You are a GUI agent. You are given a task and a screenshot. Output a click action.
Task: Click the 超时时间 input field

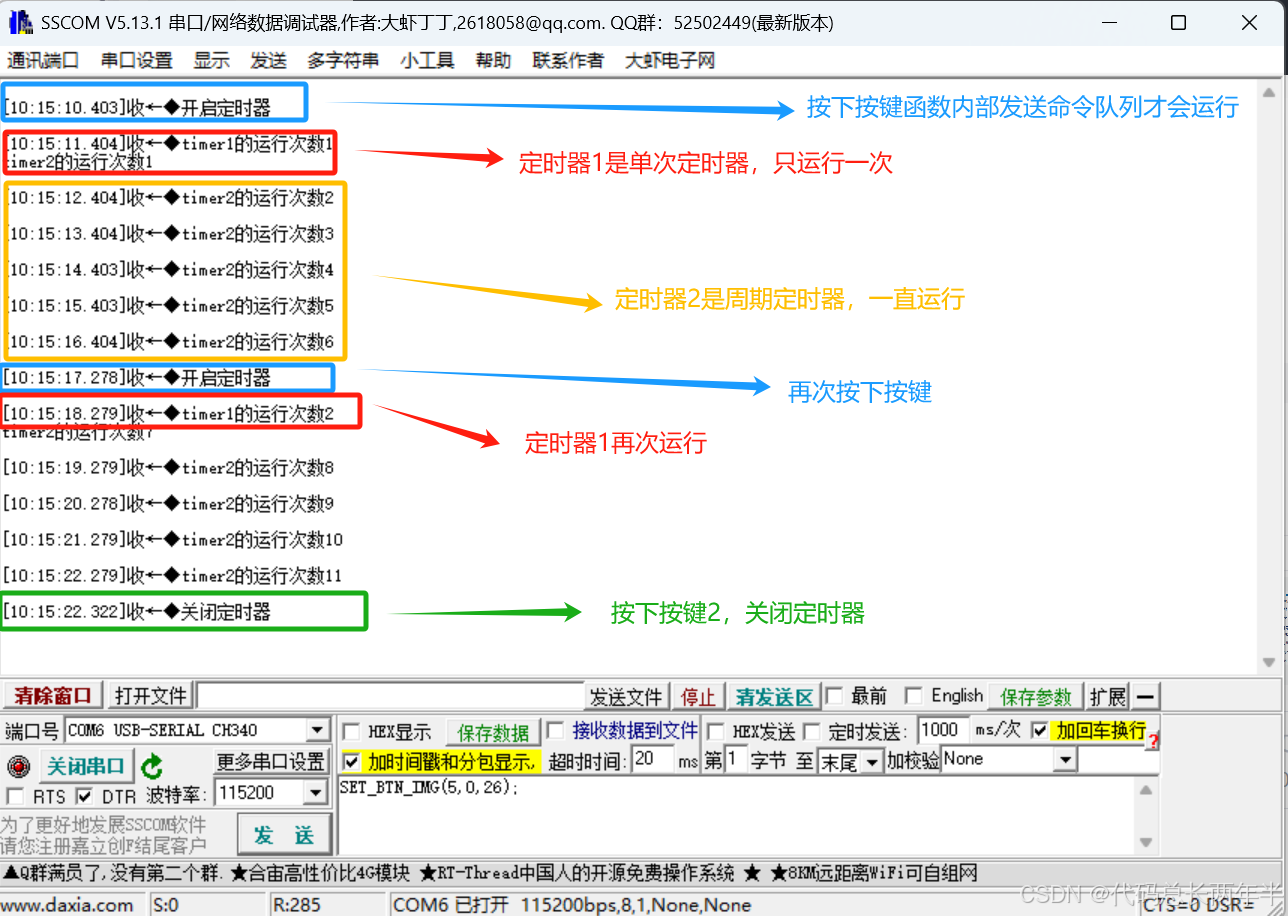click(x=652, y=760)
